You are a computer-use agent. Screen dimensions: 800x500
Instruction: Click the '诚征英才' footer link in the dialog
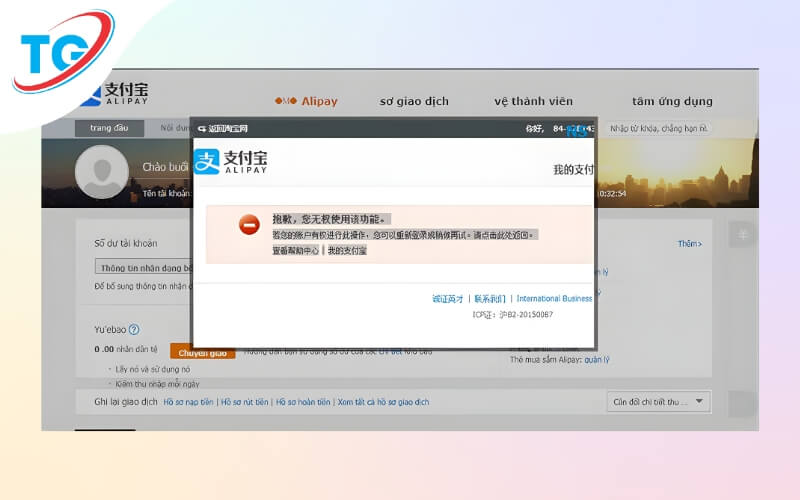[x=447, y=299]
